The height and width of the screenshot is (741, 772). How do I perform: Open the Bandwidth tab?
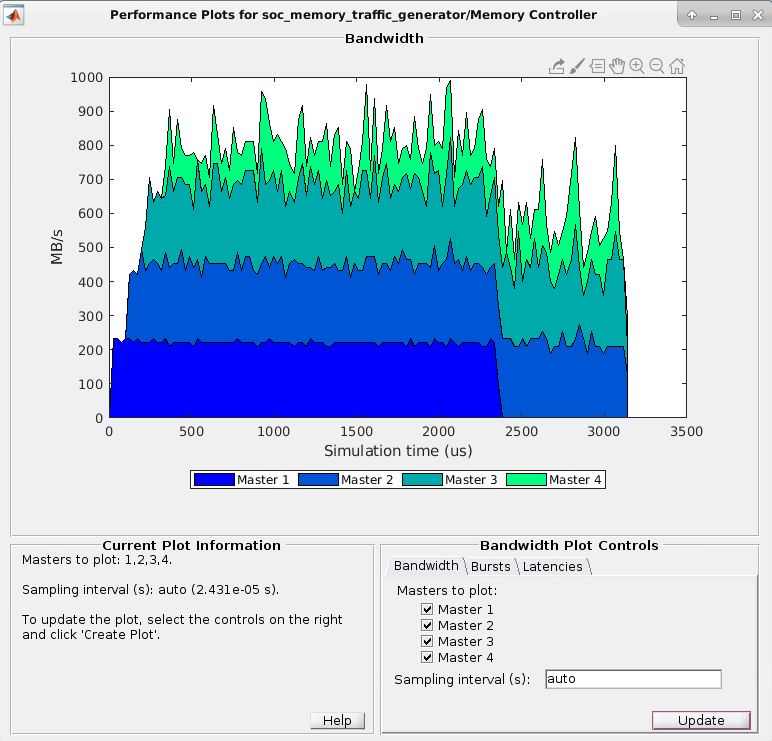click(x=426, y=566)
